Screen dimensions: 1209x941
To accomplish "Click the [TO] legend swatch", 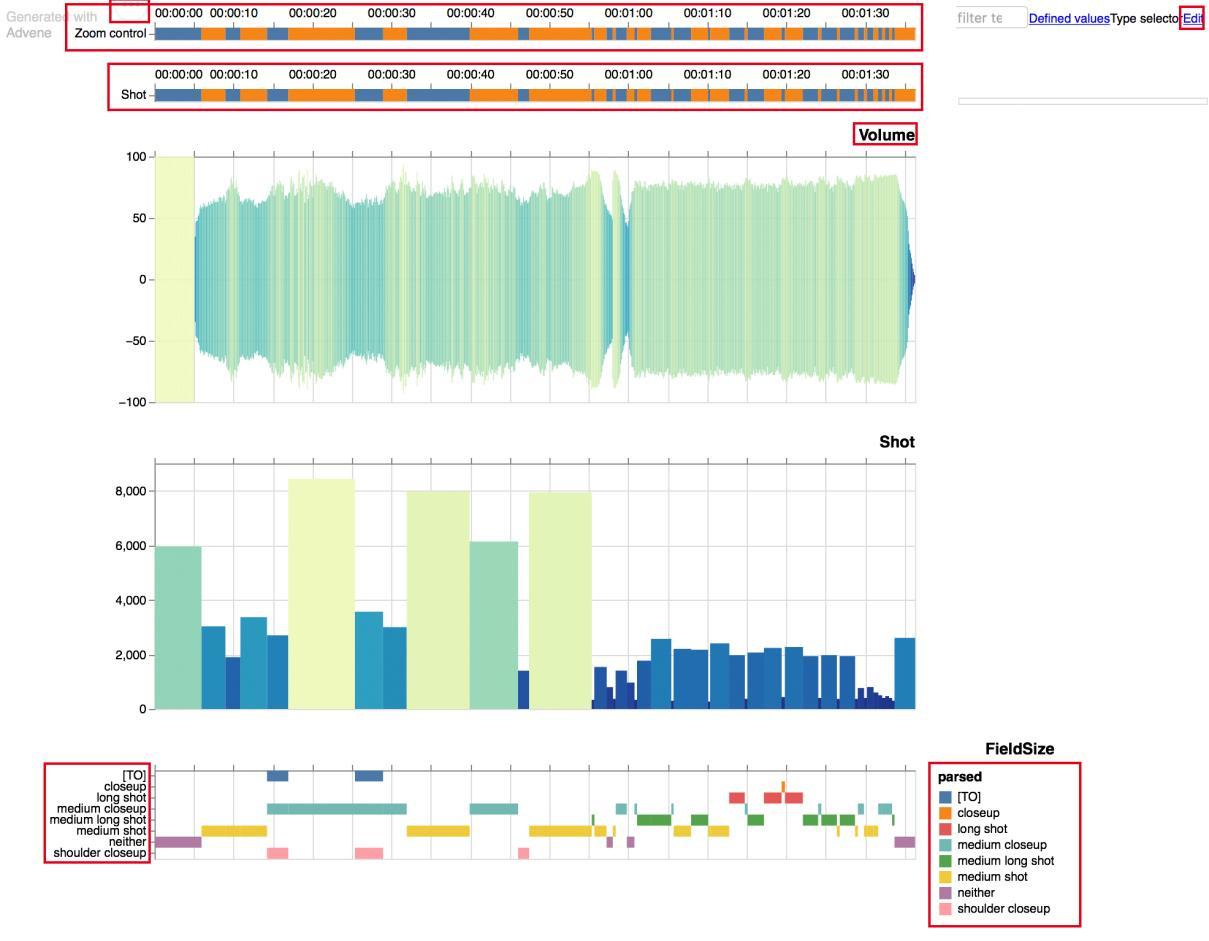I will pyautogui.click(x=945, y=797).
